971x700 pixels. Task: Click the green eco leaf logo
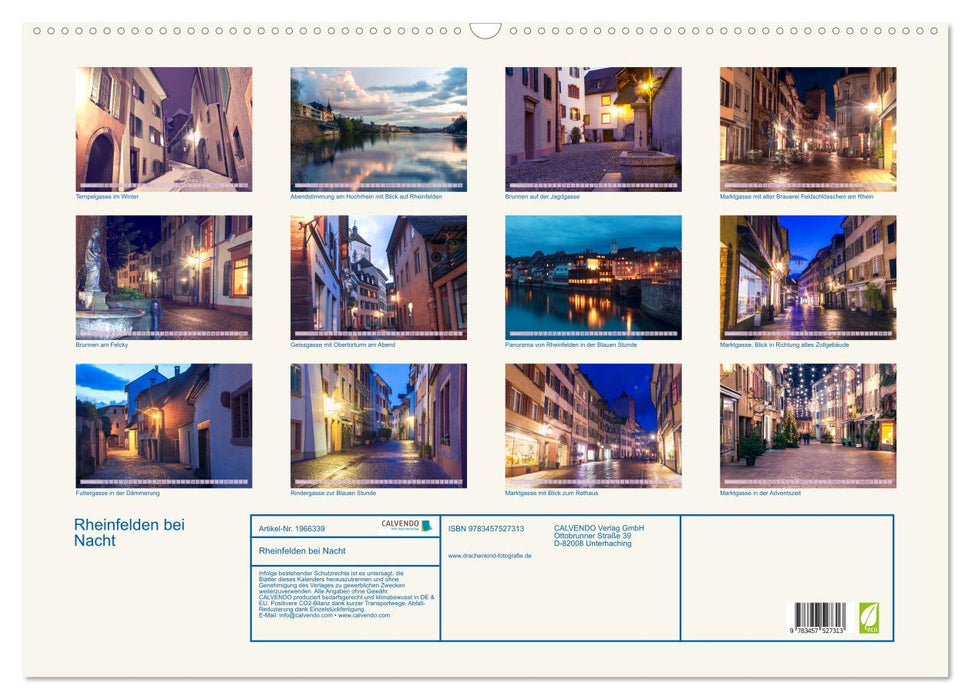869,617
